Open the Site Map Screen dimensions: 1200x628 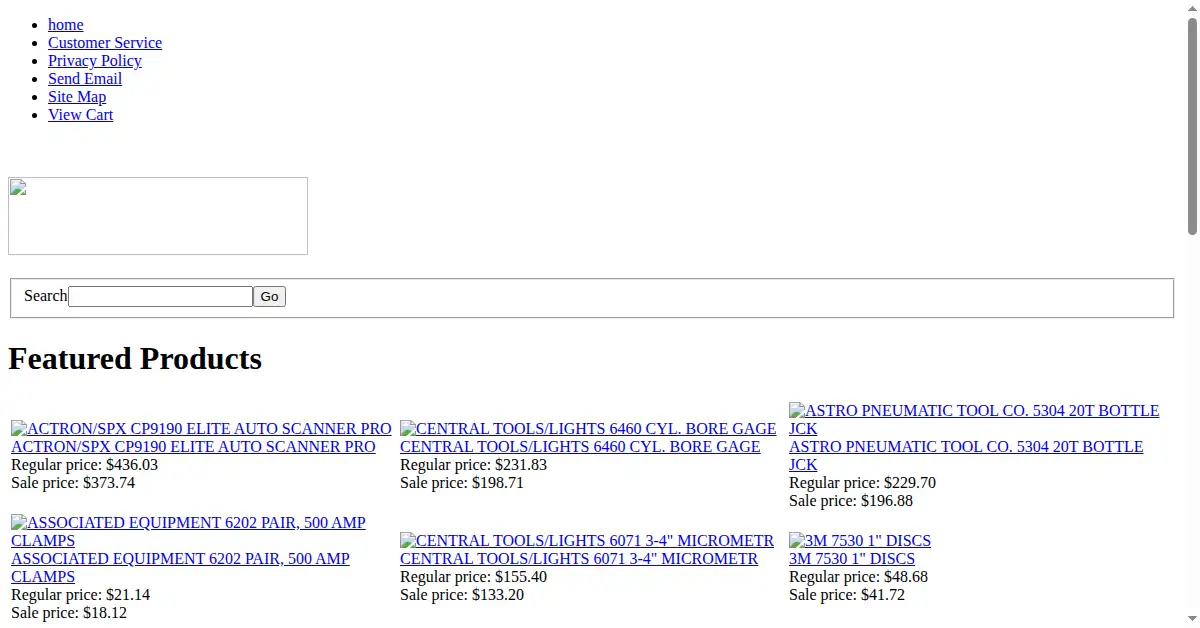click(x=77, y=97)
